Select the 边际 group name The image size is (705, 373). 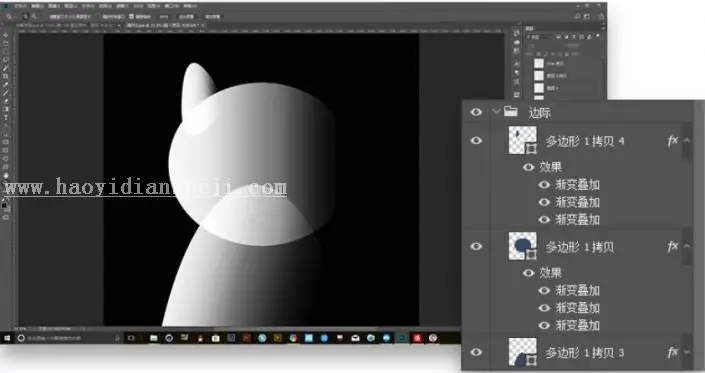click(x=539, y=112)
